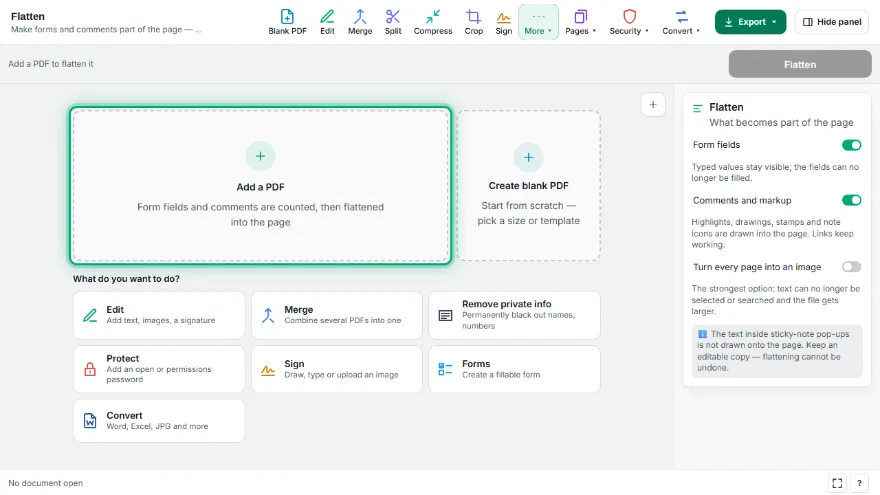Open the Sign card draw or upload
This screenshot has width=880, height=495.
(337, 369)
